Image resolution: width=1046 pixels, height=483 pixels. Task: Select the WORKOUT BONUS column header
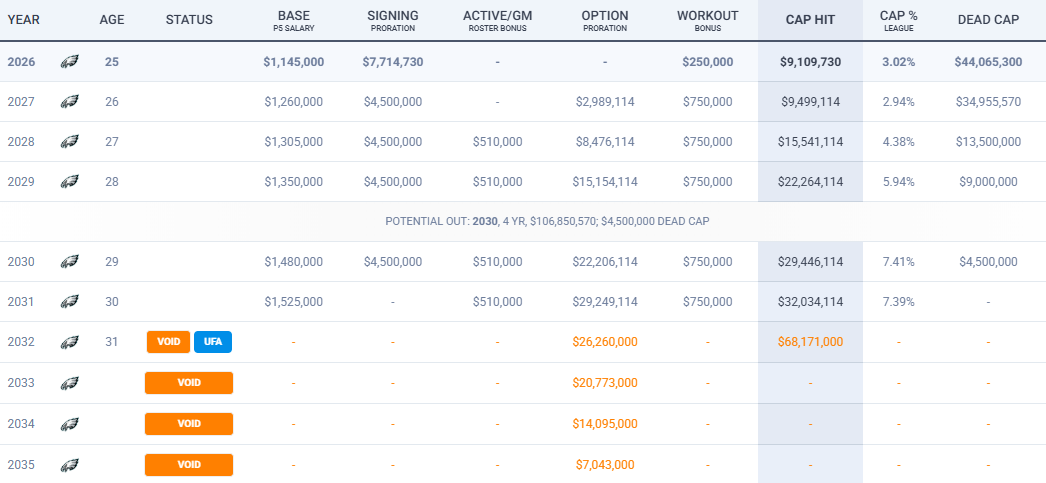[707, 20]
